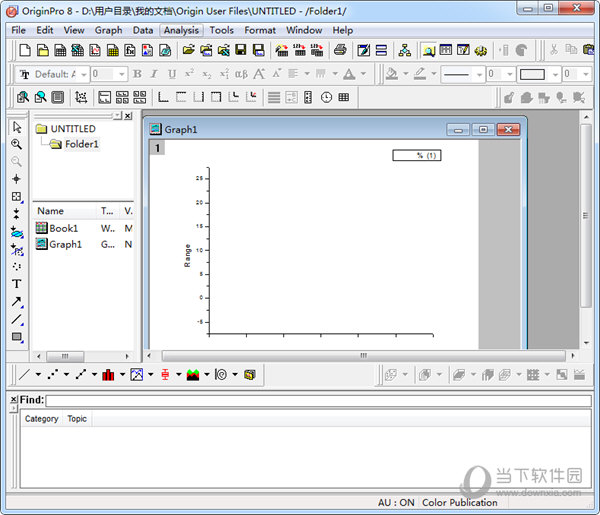This screenshot has height=515, width=600.
Task: Select the Line drawing tool
Action: (x=16, y=319)
